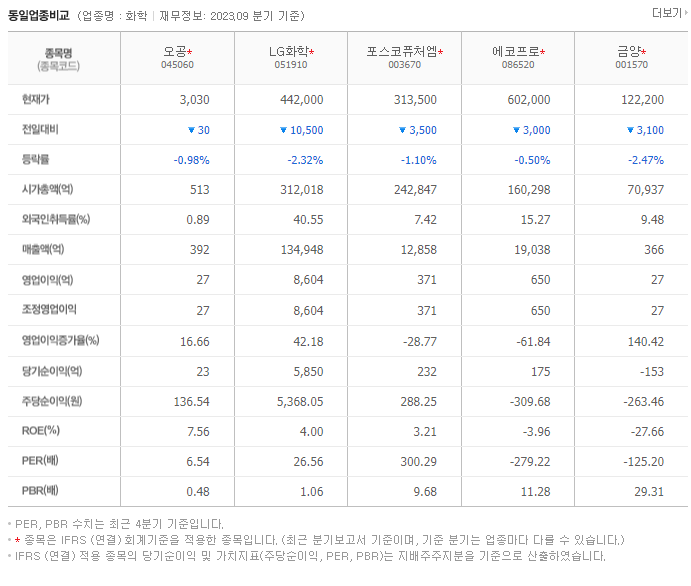
Task: Select net income value 5,850
Action: click(x=308, y=371)
